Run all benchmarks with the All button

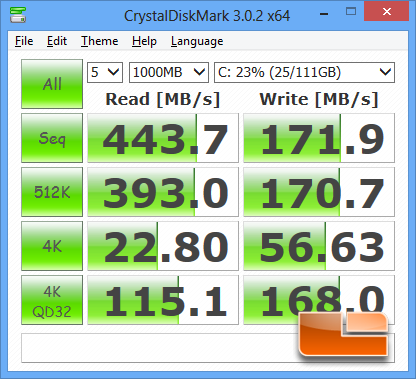coord(52,84)
